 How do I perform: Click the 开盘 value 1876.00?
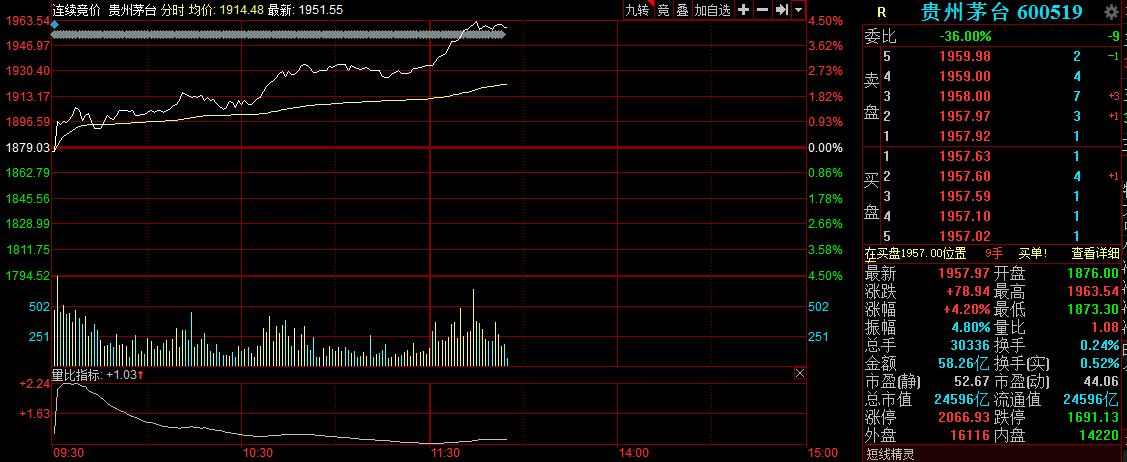pyautogui.click(x=1092, y=273)
